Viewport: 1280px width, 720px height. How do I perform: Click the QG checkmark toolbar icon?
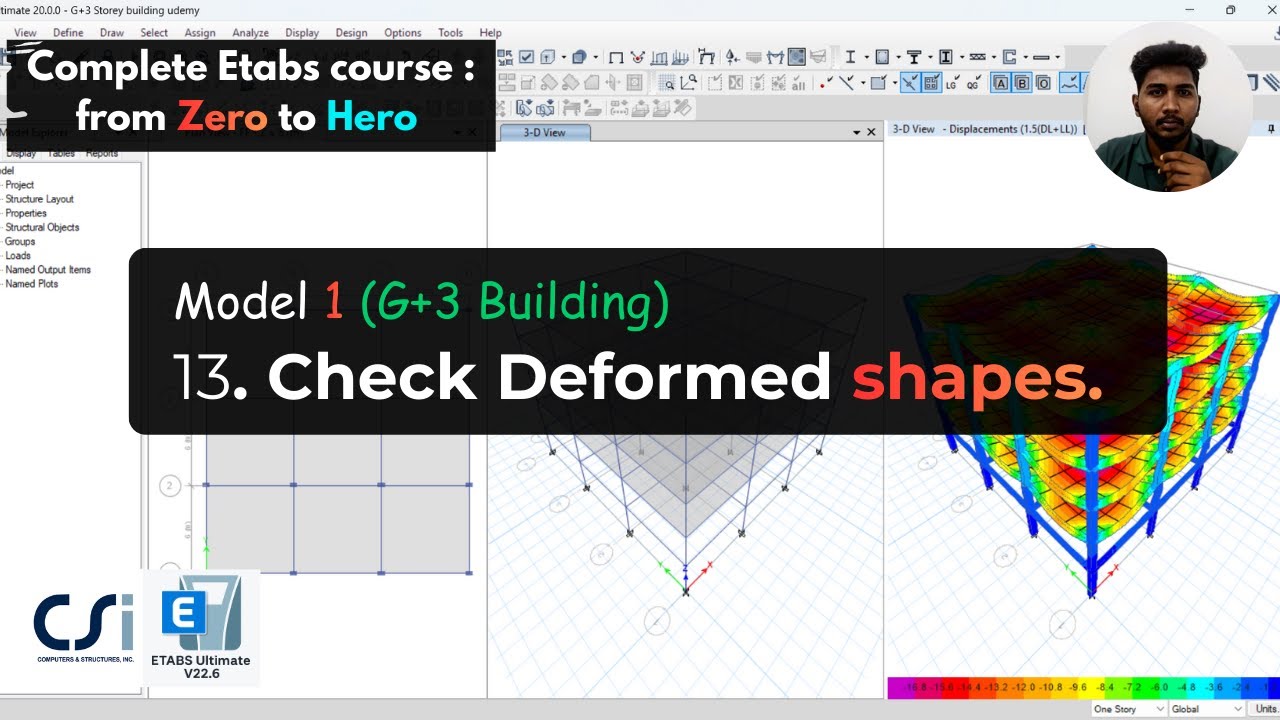[973, 83]
